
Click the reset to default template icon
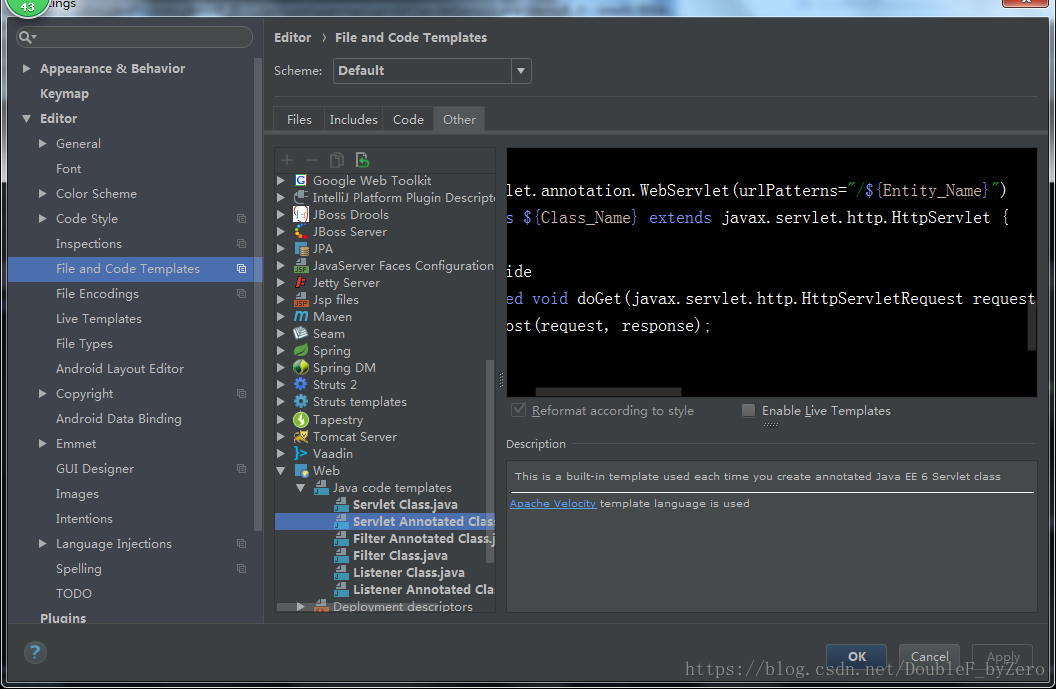tap(362, 160)
